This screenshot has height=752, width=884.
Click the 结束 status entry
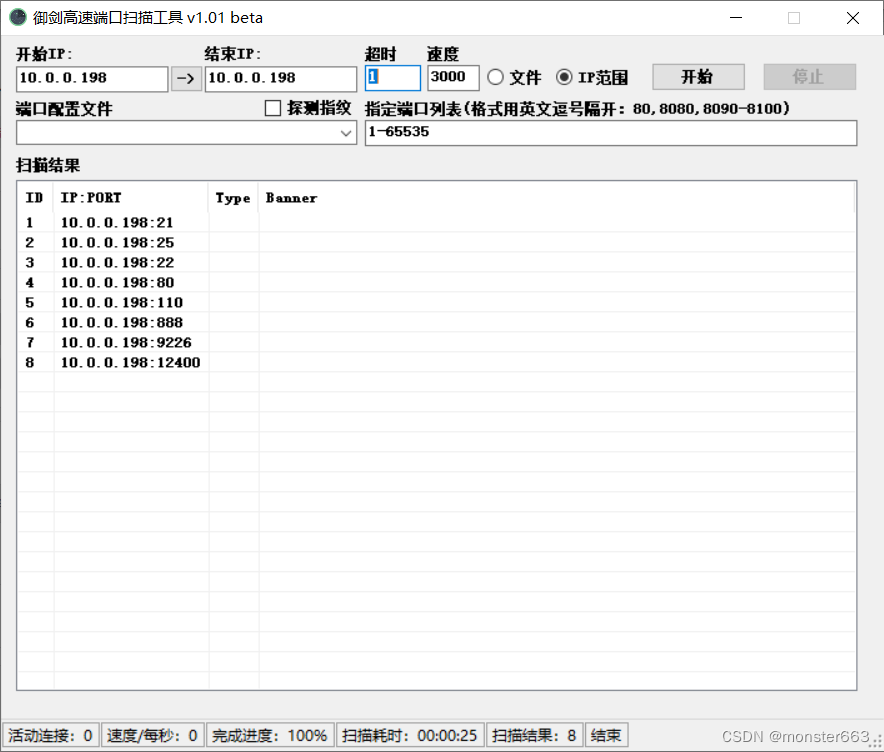(x=607, y=736)
